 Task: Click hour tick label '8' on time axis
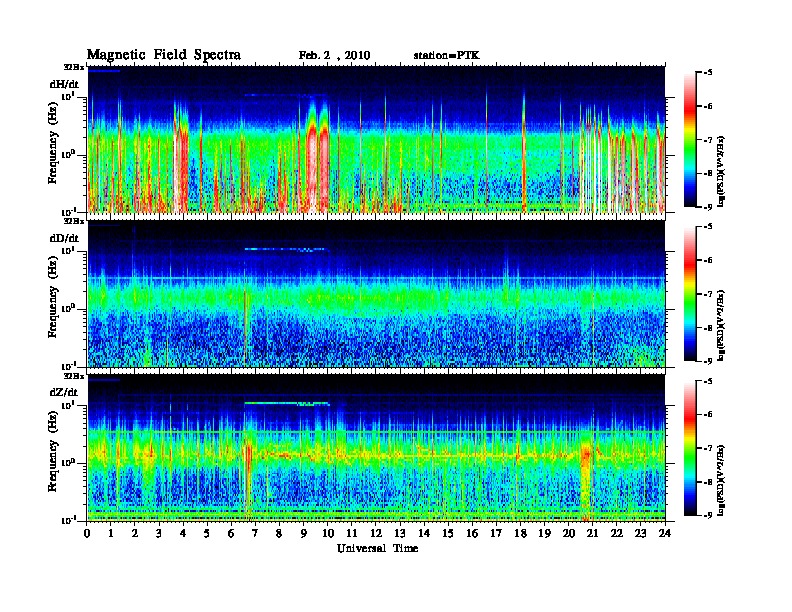tap(279, 533)
